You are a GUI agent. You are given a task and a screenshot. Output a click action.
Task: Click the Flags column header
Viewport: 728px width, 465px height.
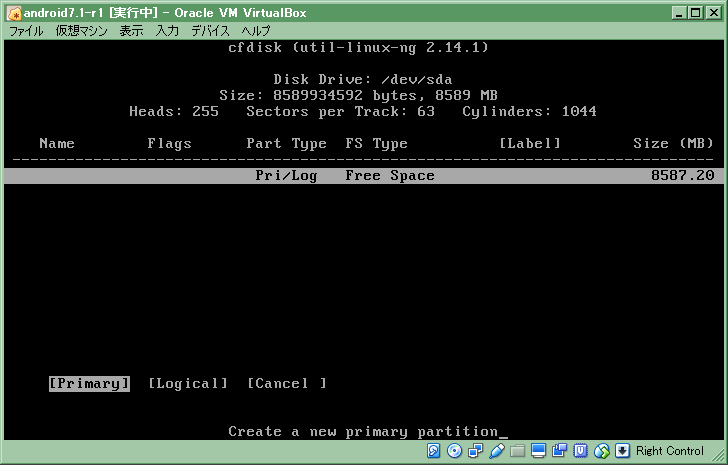(x=169, y=144)
